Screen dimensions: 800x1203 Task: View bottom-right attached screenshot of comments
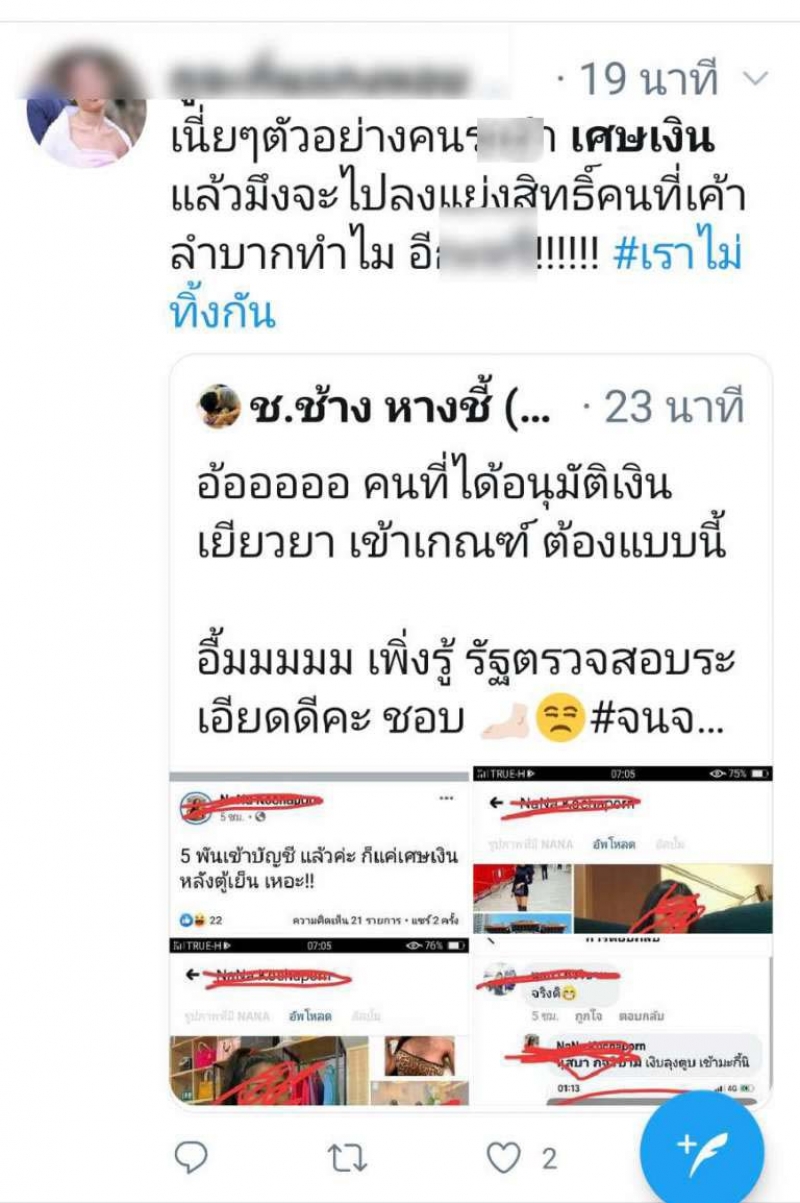[623, 1022]
